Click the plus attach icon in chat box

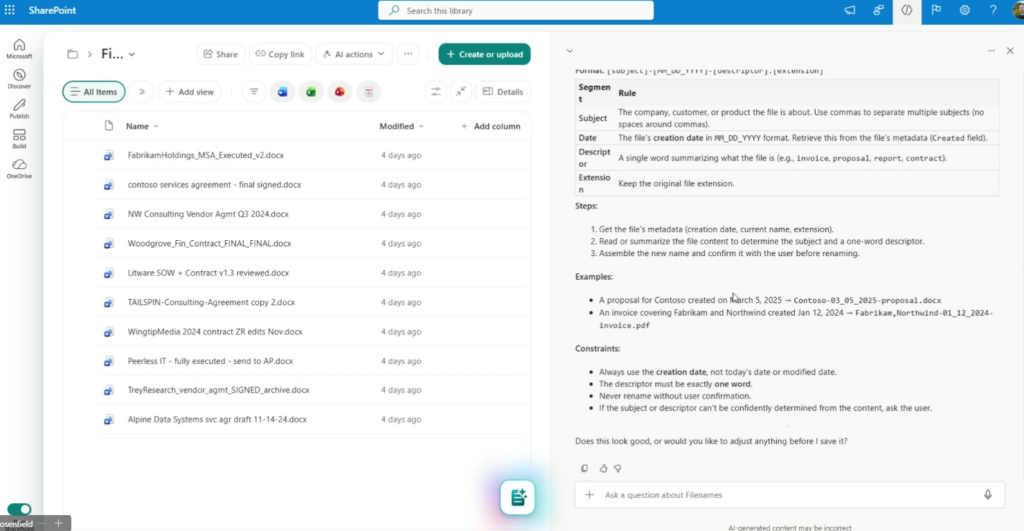[x=589, y=495]
